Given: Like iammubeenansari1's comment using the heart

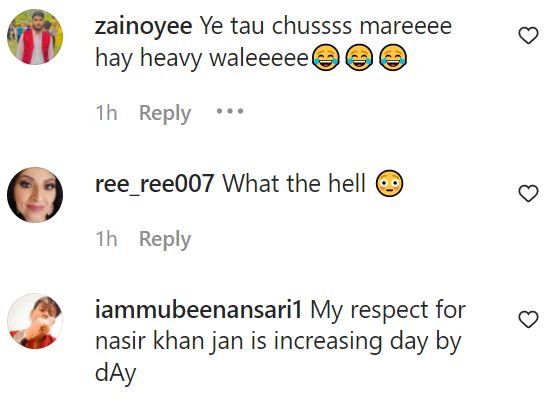Looking at the screenshot, I should click(x=528, y=319).
